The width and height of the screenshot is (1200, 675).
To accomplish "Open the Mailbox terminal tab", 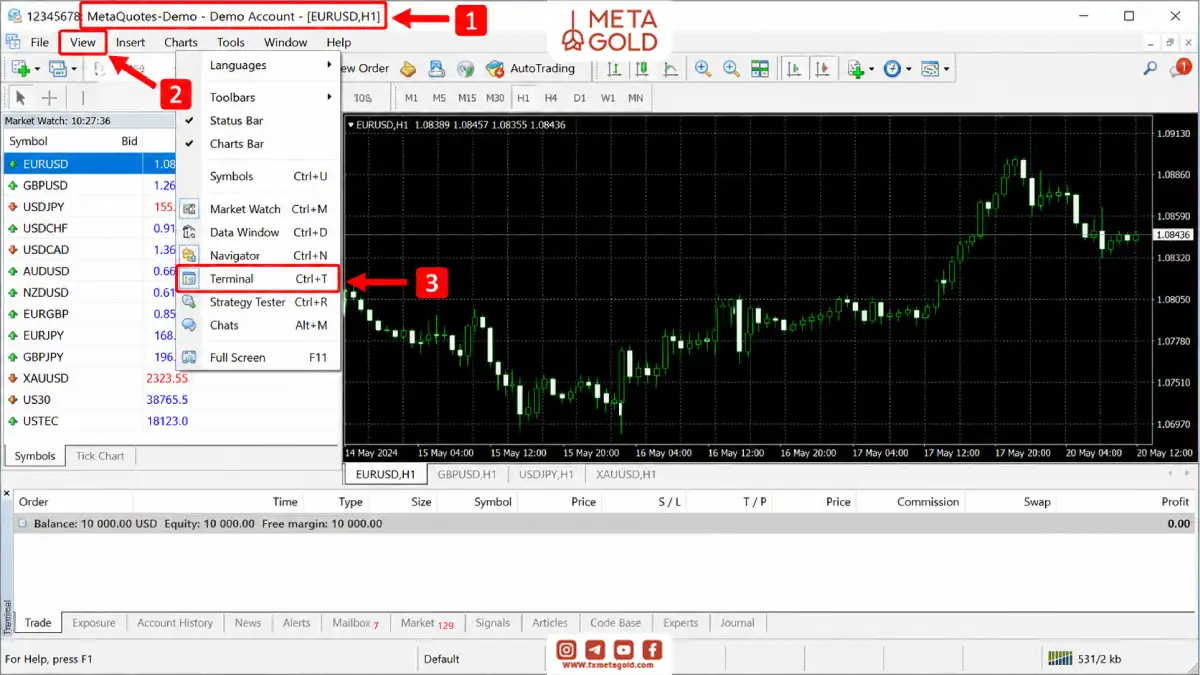I will (x=355, y=622).
